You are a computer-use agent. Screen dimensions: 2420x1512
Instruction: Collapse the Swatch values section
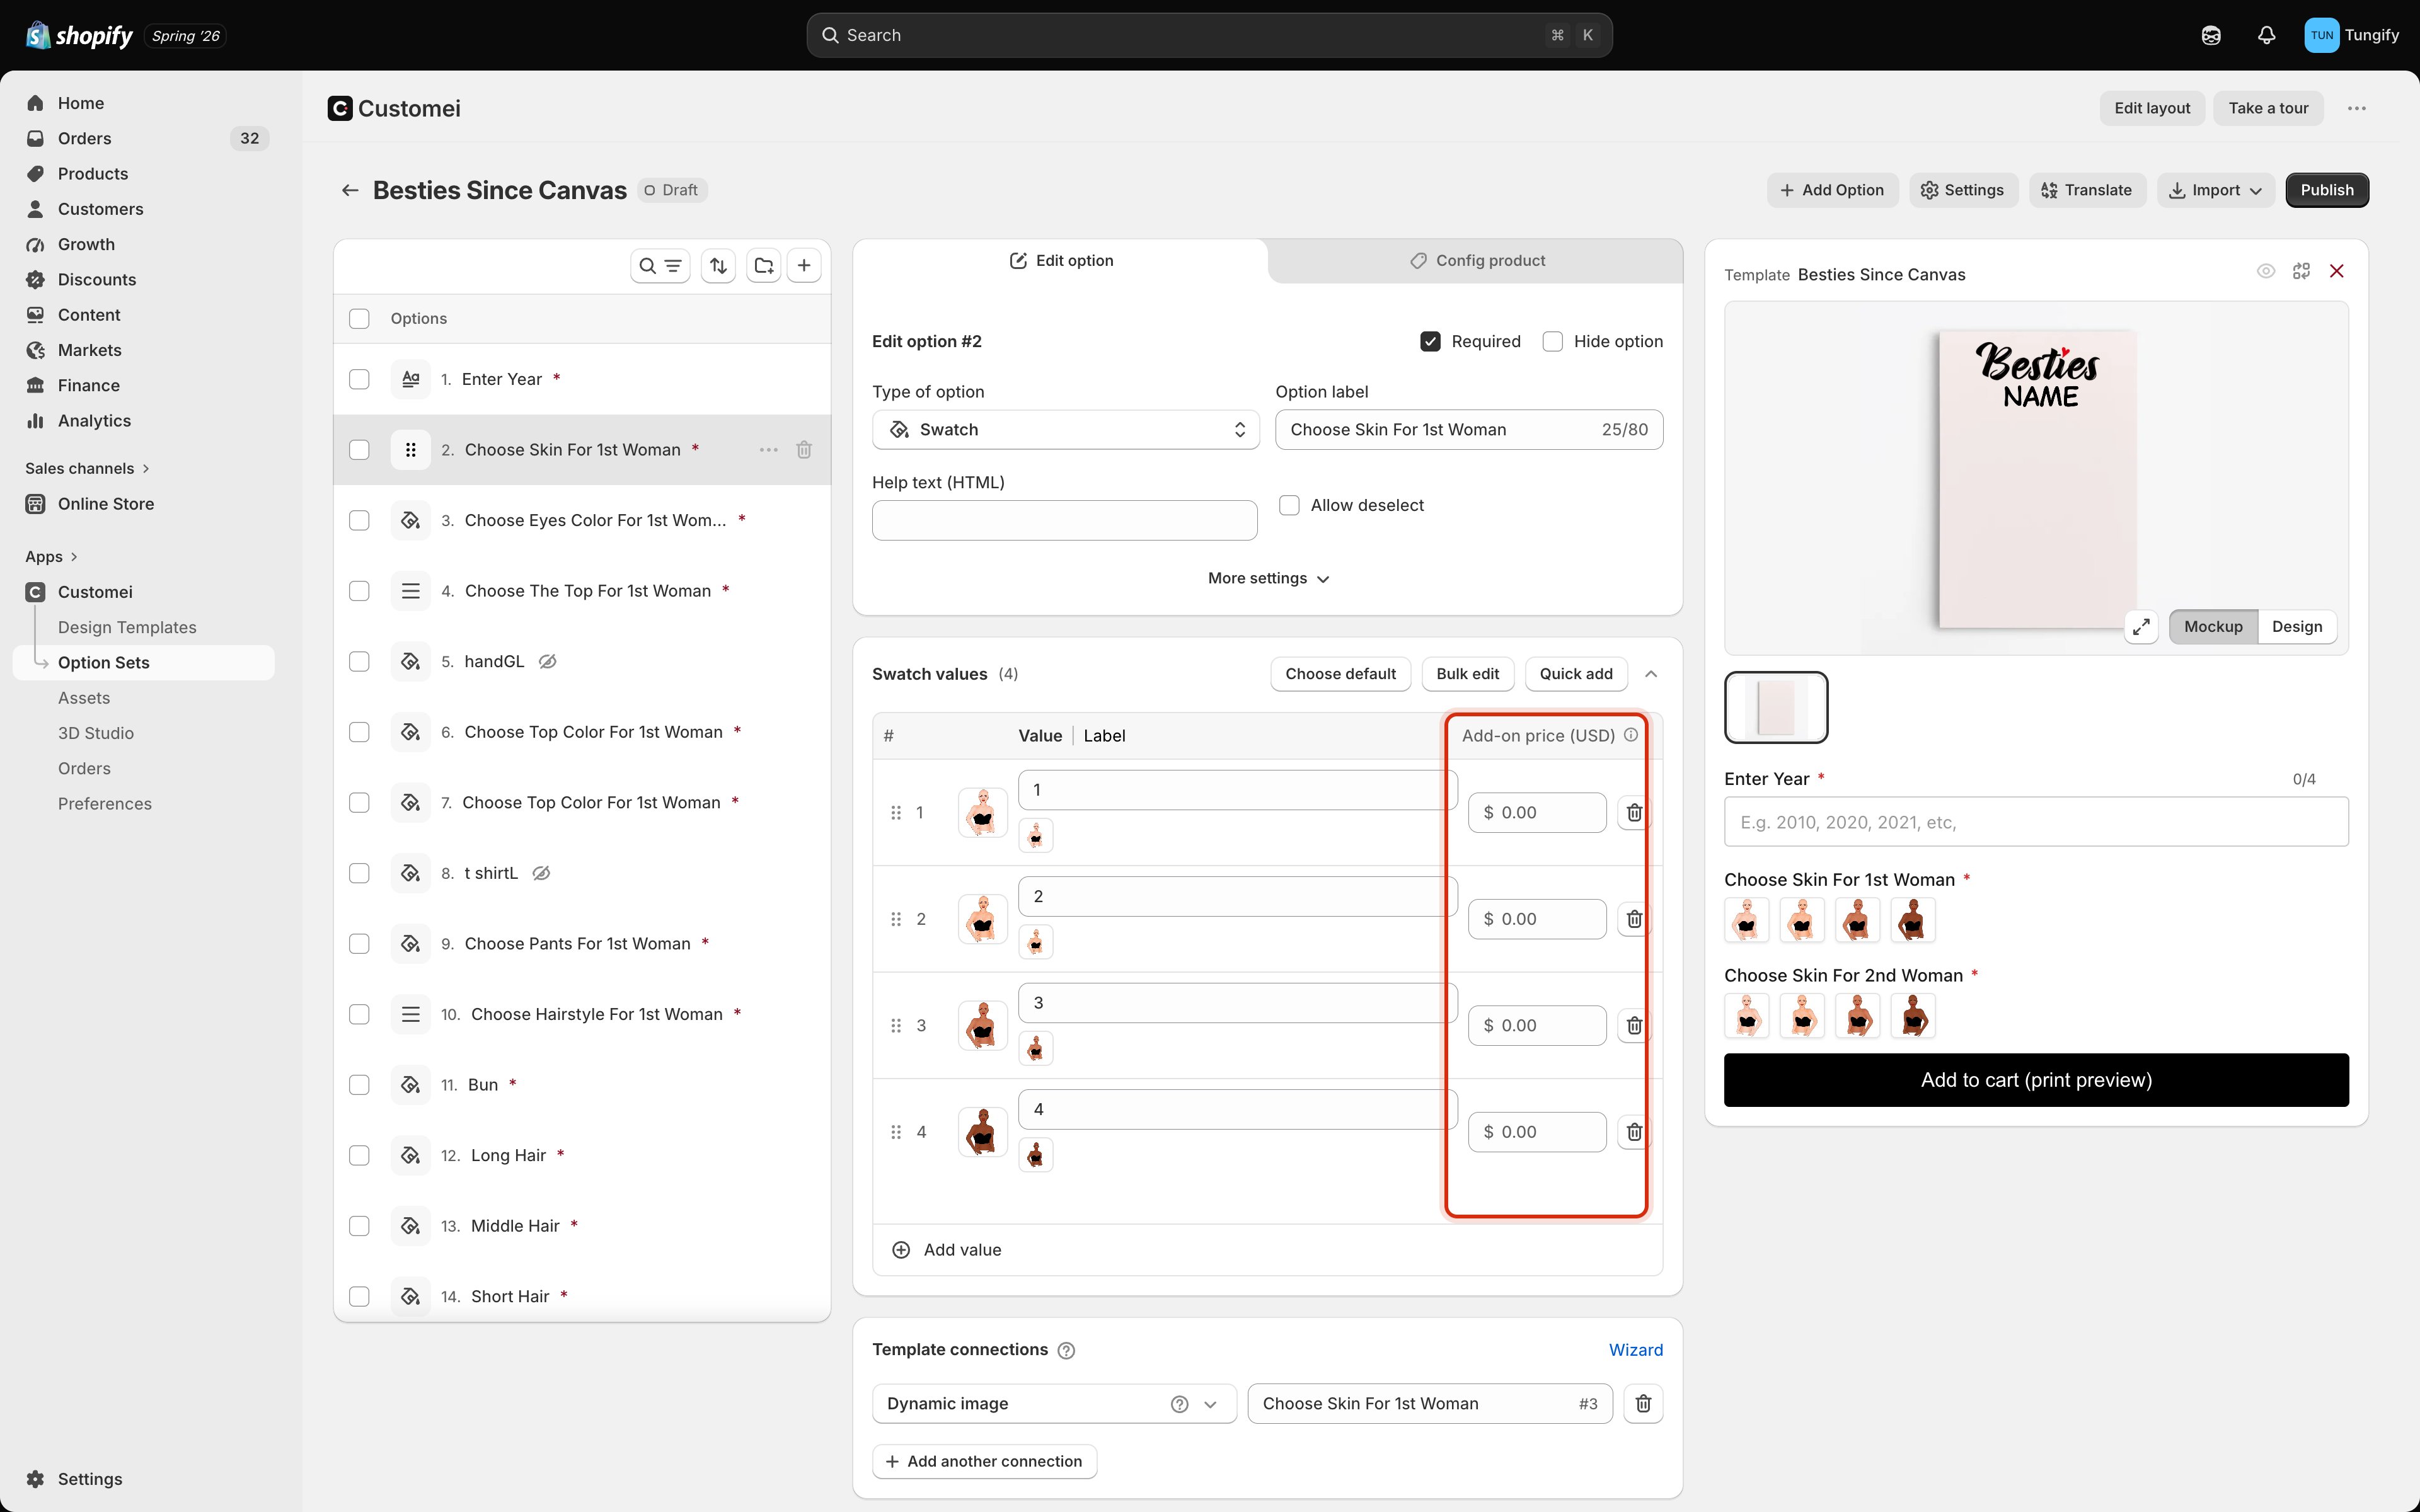point(1651,674)
